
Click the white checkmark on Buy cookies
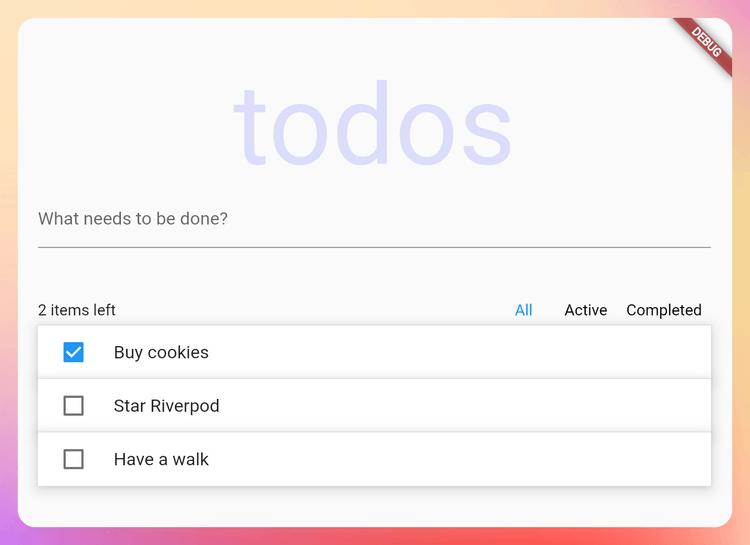click(x=73, y=353)
